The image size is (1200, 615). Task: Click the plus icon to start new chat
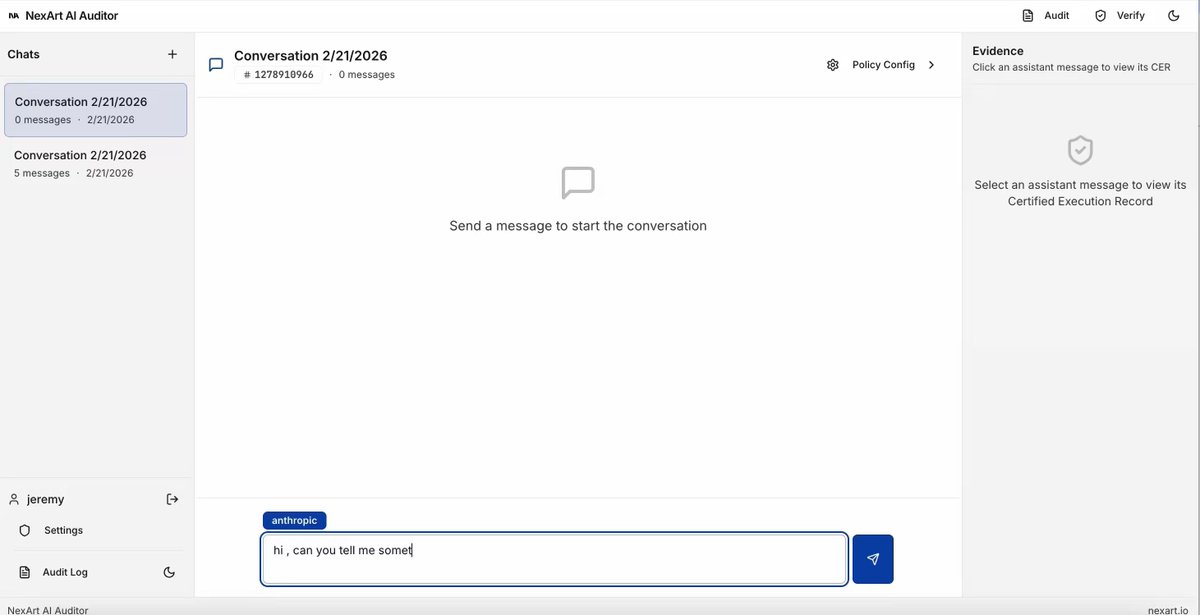172,54
